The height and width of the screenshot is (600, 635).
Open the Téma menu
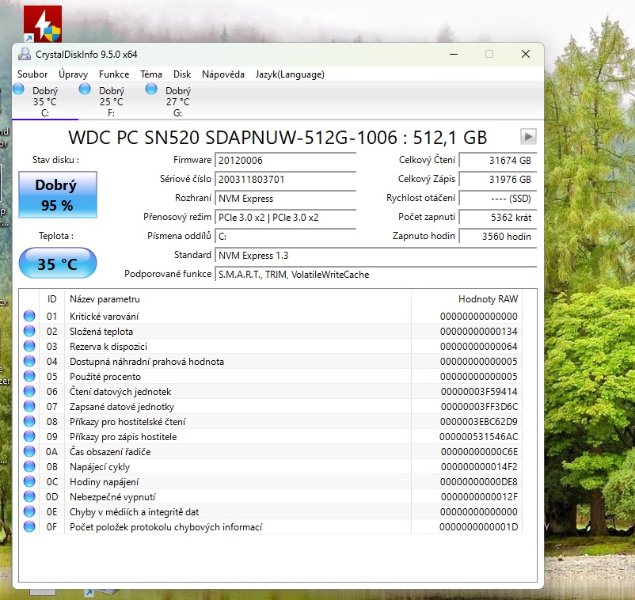(151, 74)
